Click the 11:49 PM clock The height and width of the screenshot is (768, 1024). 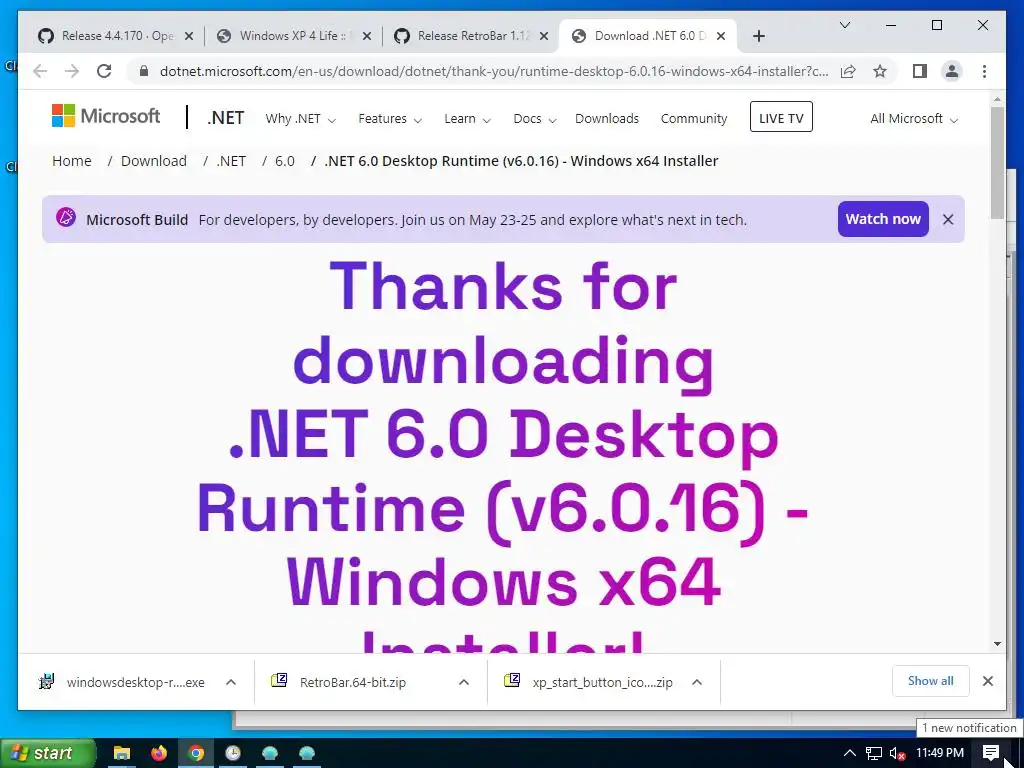point(940,753)
